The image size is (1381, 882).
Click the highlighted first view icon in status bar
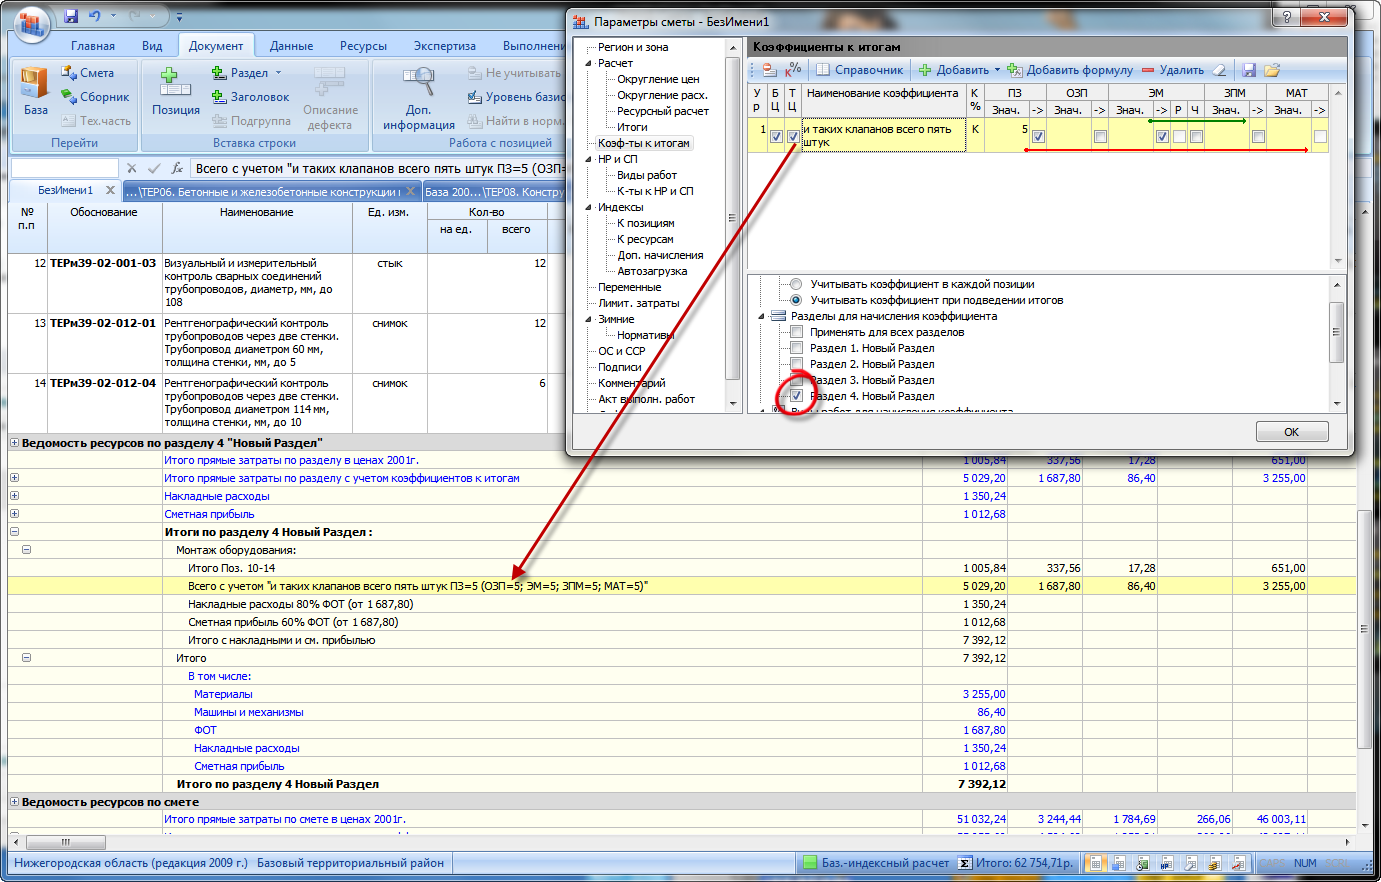pos(1096,863)
